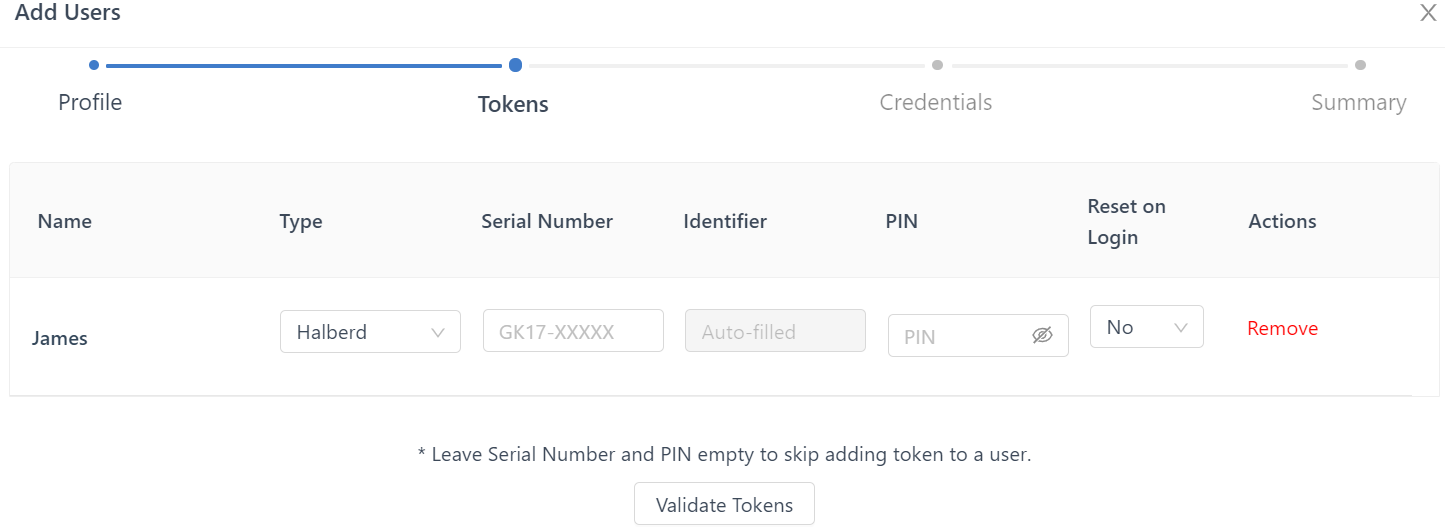
Task: Click the Summary step dot indicator
Action: pos(1360,65)
